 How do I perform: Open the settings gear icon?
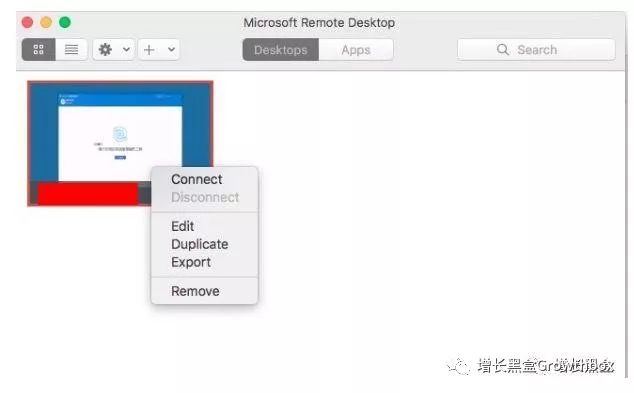point(106,50)
